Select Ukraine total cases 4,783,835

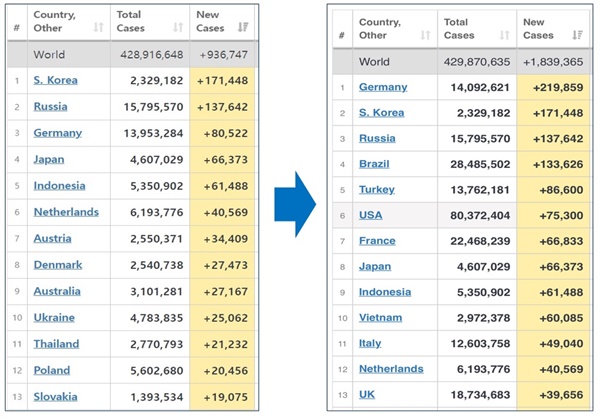[x=157, y=318]
